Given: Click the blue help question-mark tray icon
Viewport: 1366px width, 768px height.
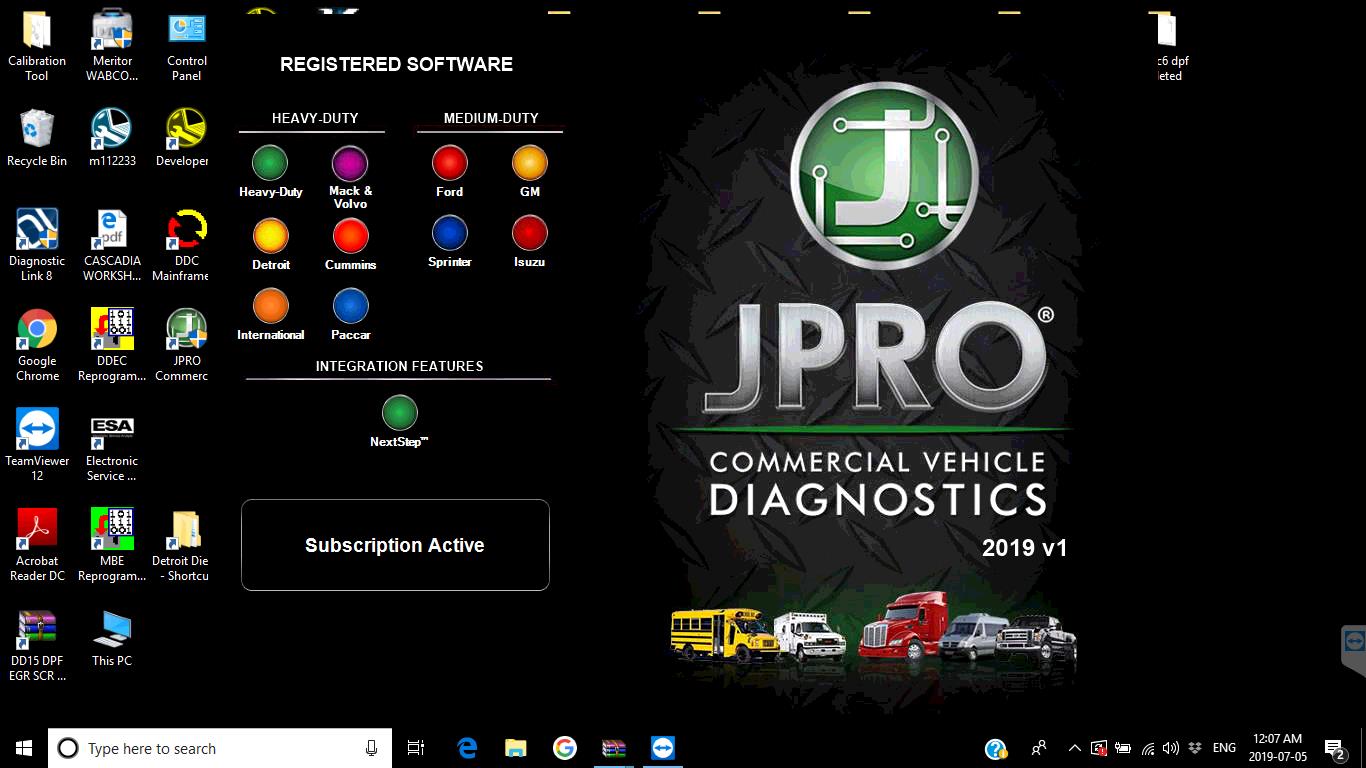Looking at the screenshot, I should coord(995,748).
